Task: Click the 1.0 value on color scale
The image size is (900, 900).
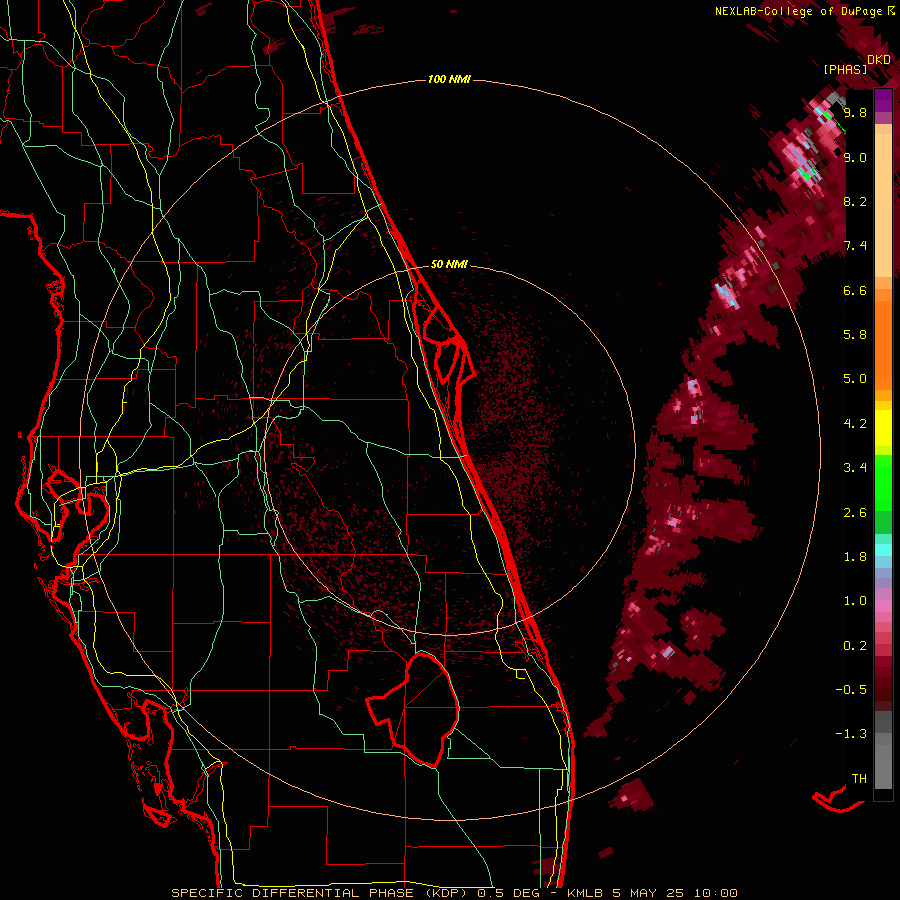Action: [855, 601]
